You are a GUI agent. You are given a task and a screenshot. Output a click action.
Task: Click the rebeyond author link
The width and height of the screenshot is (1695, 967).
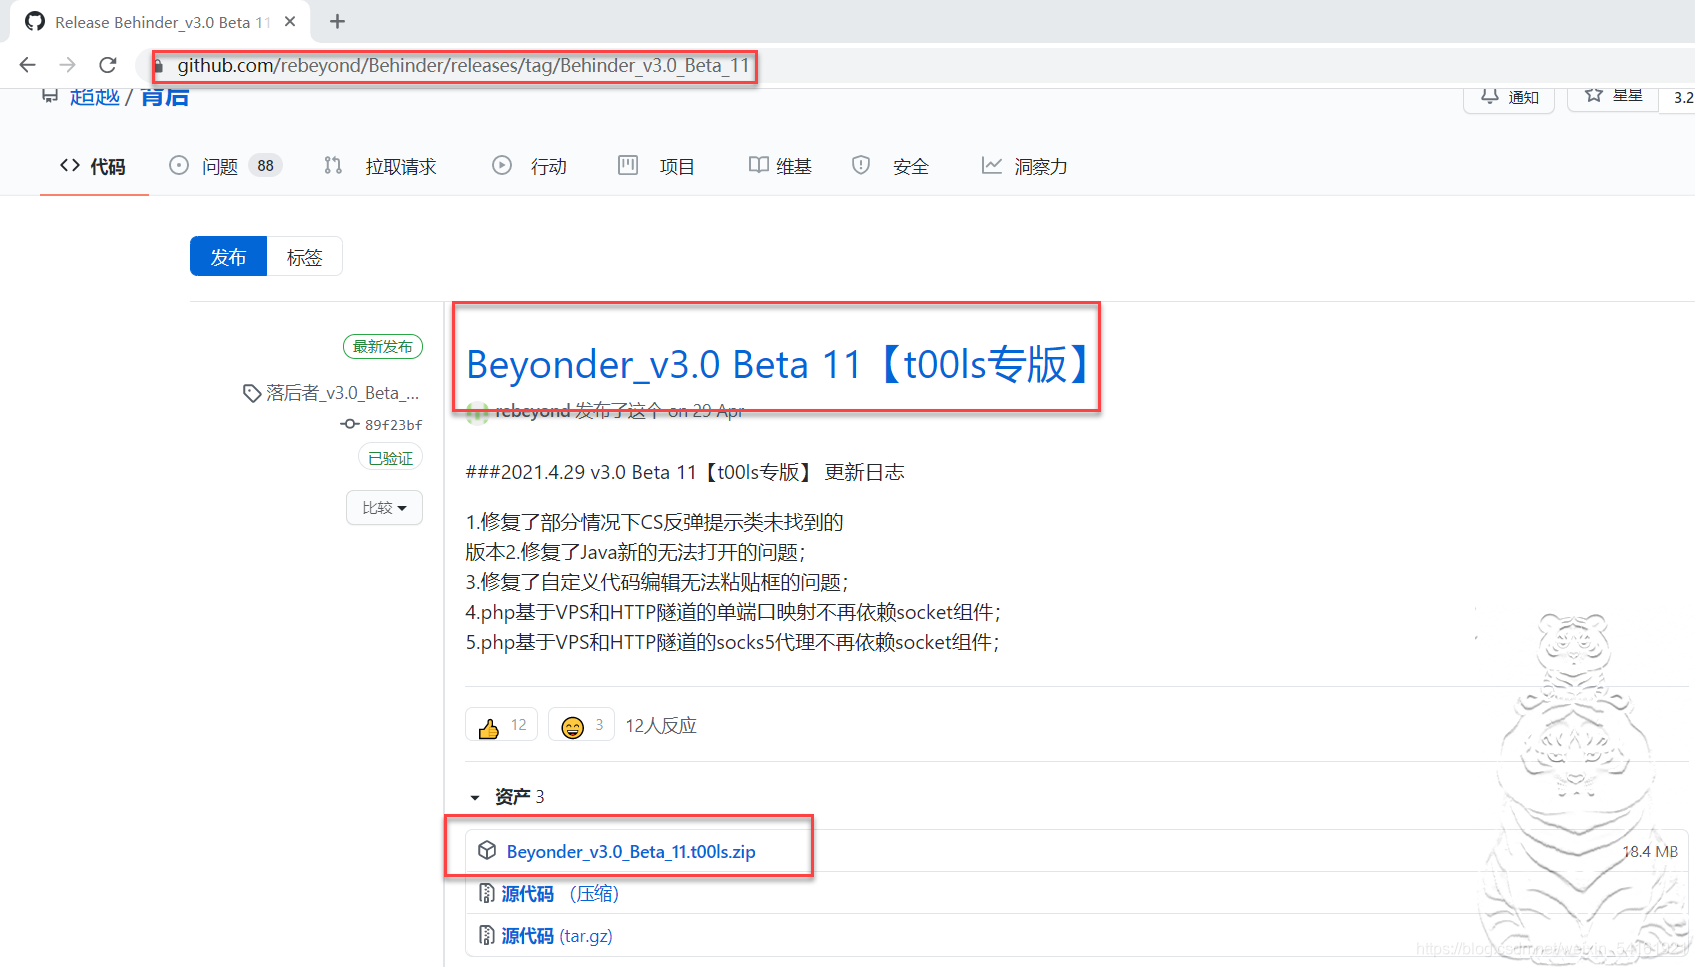coord(532,411)
